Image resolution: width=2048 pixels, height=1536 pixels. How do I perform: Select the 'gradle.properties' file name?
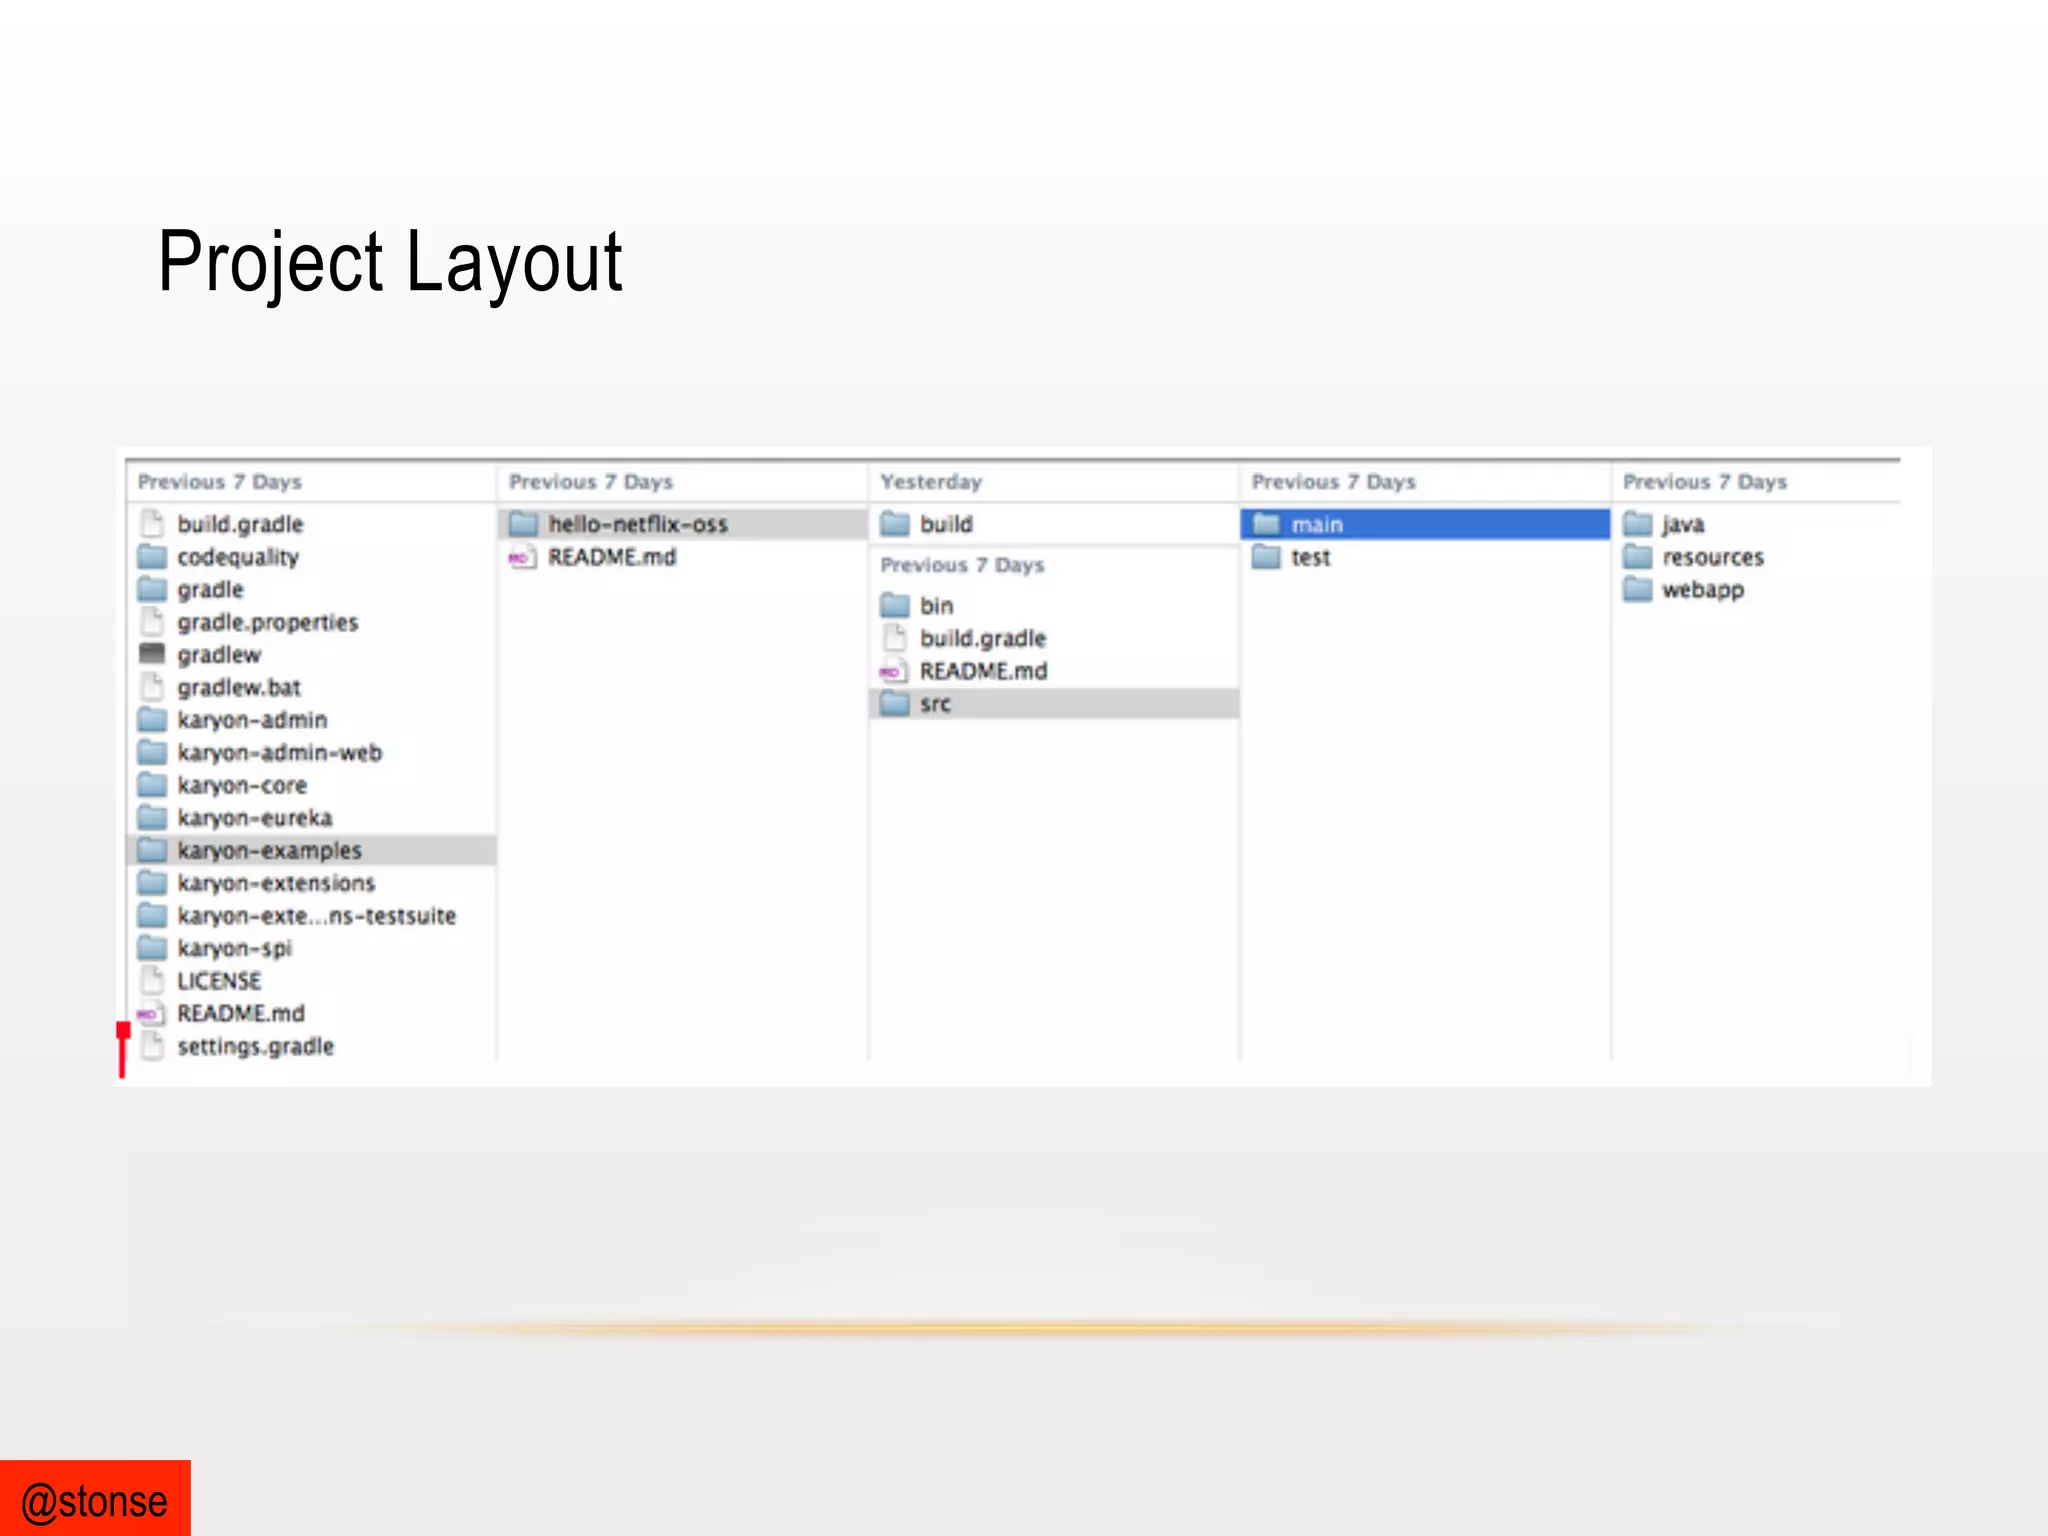click(268, 622)
